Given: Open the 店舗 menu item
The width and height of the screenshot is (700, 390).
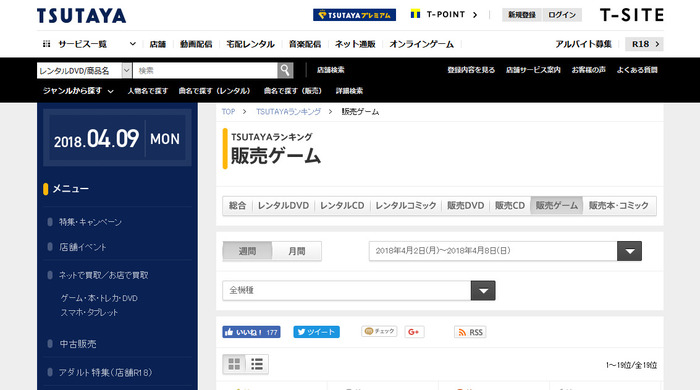Looking at the screenshot, I should click(158, 44).
